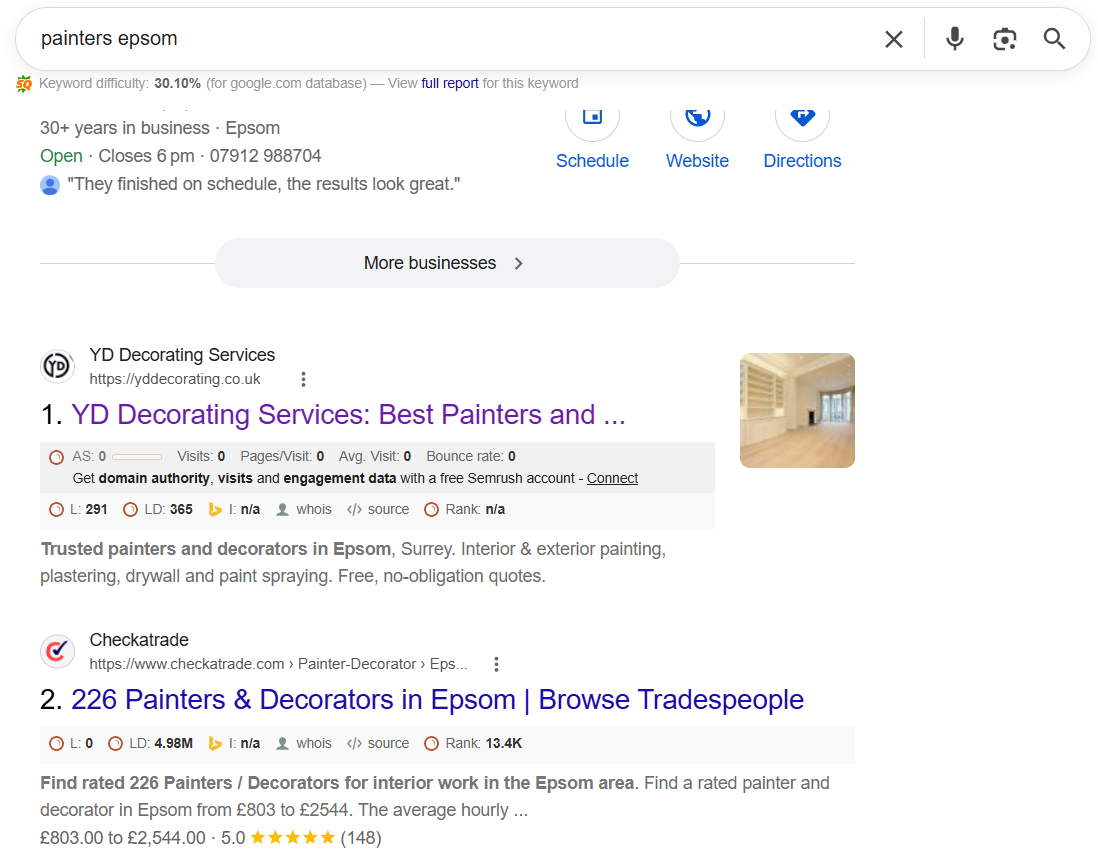Open search by image camera icon
Screen dimensions: 1098x867
pyautogui.click(x=1005, y=39)
